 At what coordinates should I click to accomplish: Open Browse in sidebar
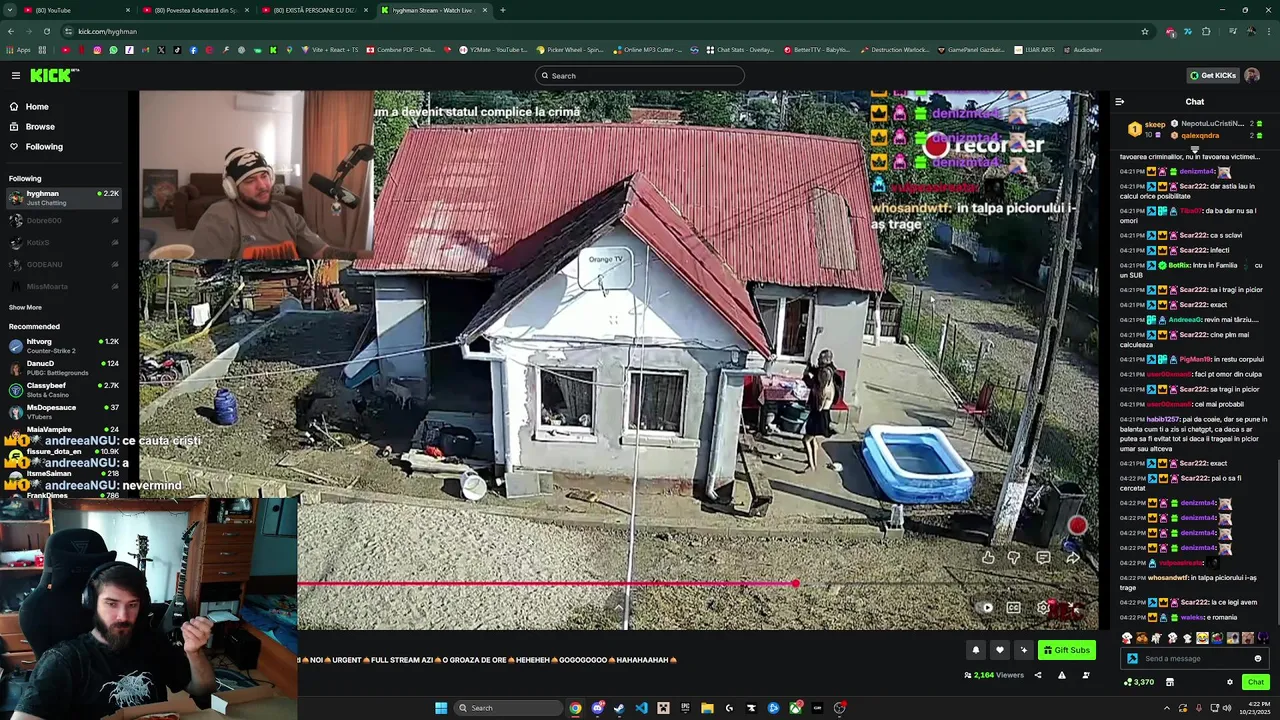coord(40,126)
